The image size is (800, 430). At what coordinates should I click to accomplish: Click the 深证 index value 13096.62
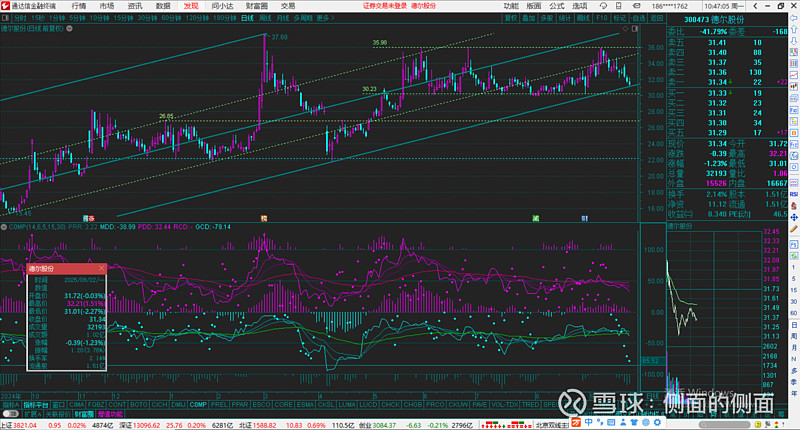pyautogui.click(x=147, y=425)
